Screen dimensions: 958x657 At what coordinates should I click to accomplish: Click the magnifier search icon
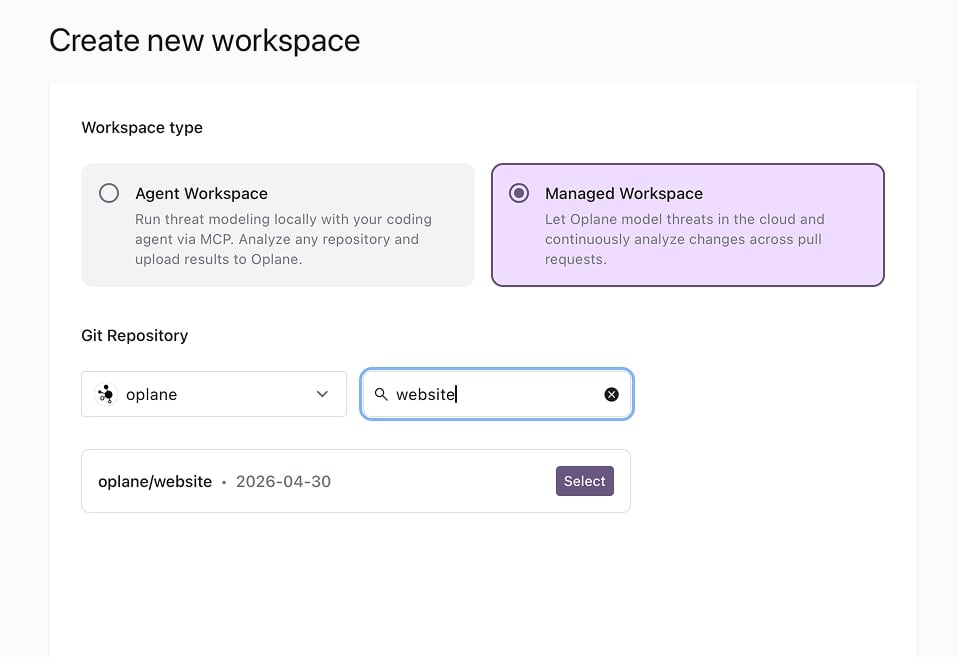[x=381, y=394]
